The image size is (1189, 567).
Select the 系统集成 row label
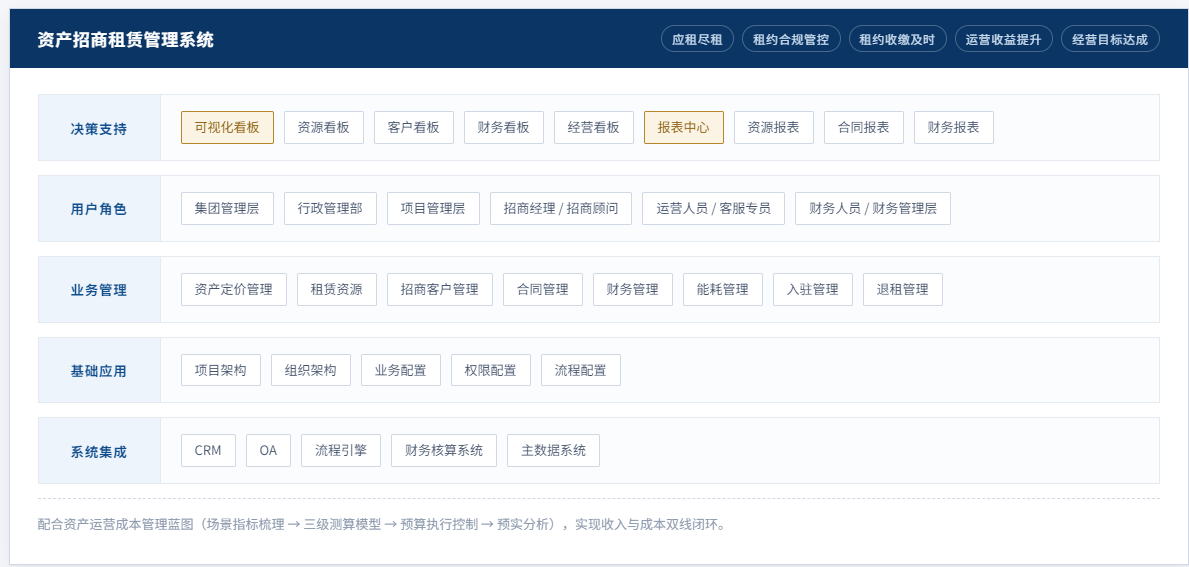[x=99, y=452]
